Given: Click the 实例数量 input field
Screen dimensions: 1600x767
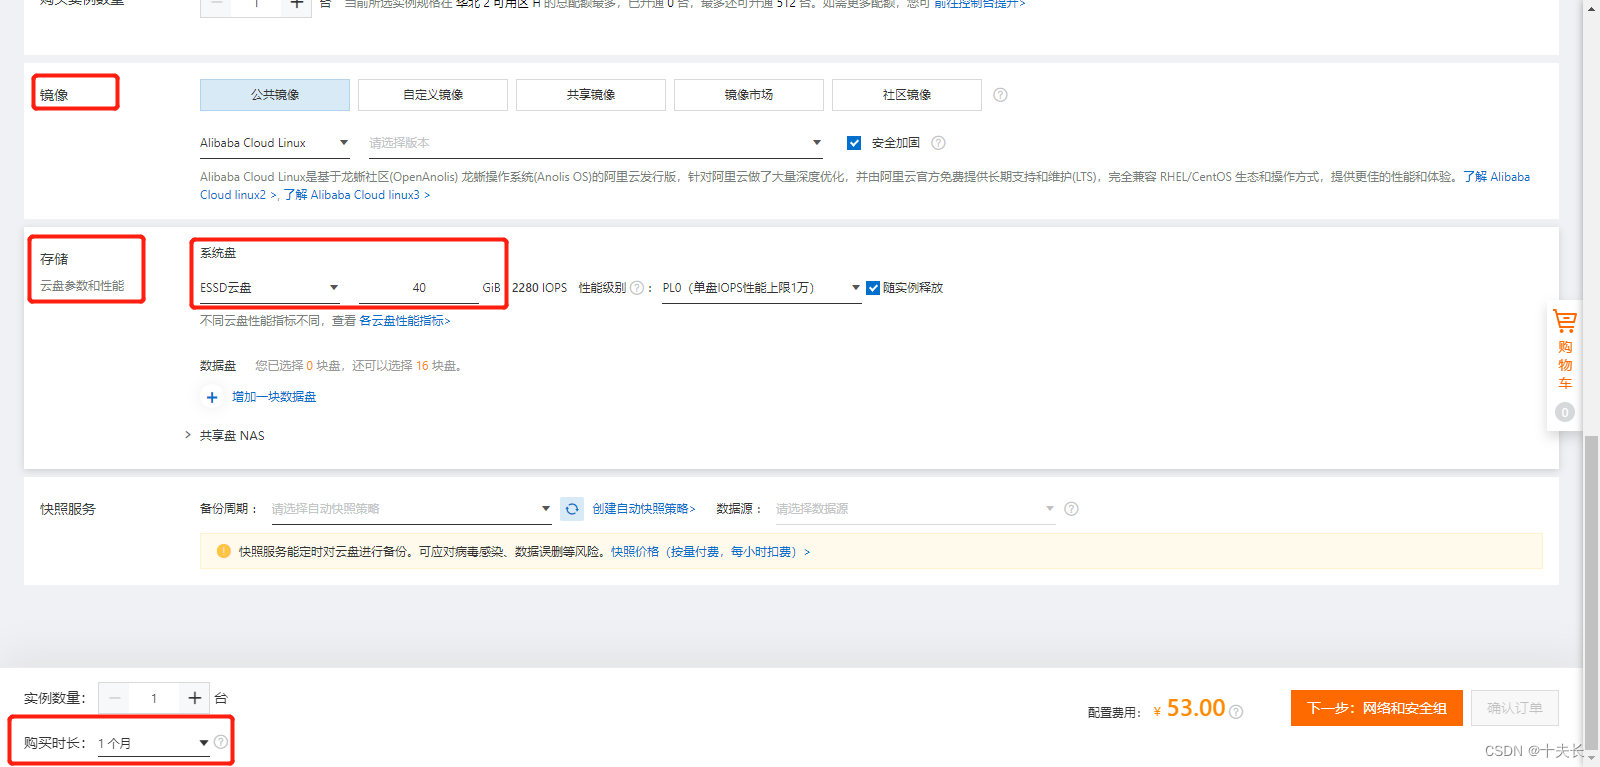Looking at the screenshot, I should [154, 698].
